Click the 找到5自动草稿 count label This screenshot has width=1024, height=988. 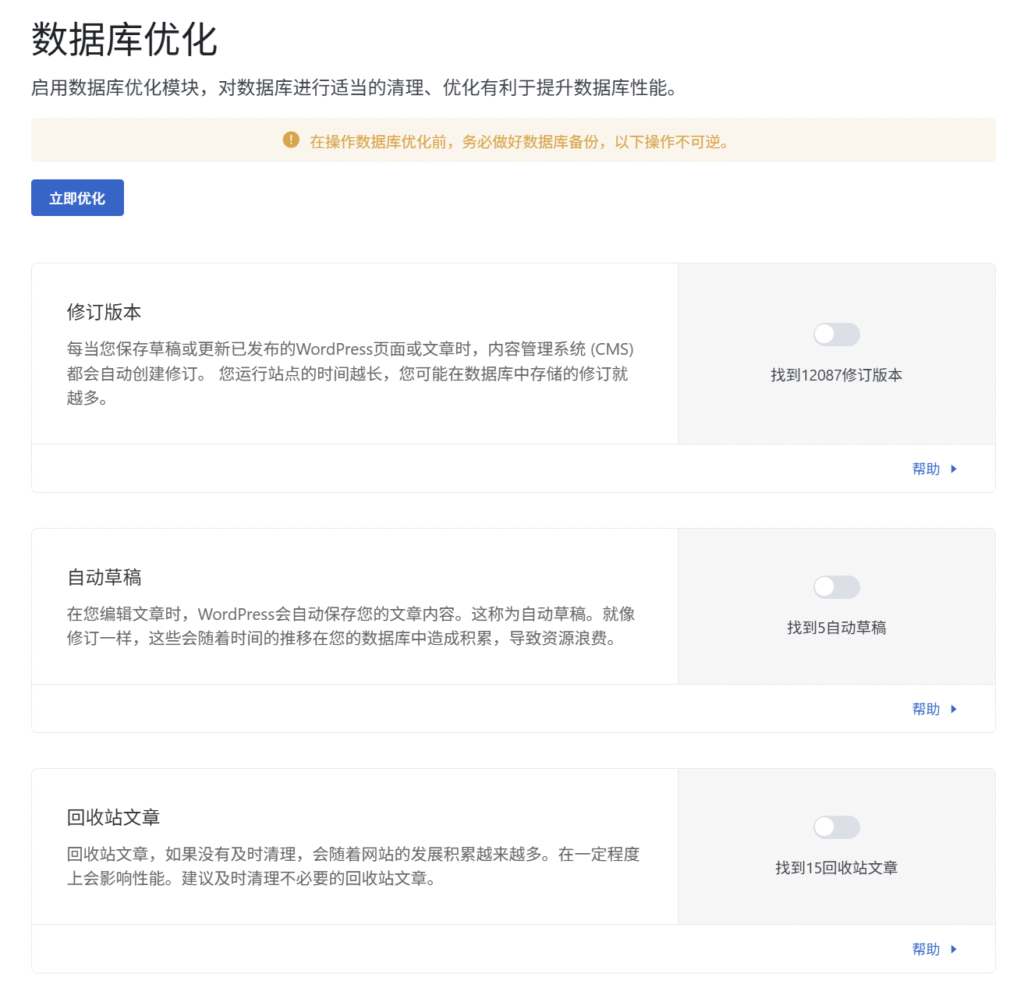coord(836,628)
